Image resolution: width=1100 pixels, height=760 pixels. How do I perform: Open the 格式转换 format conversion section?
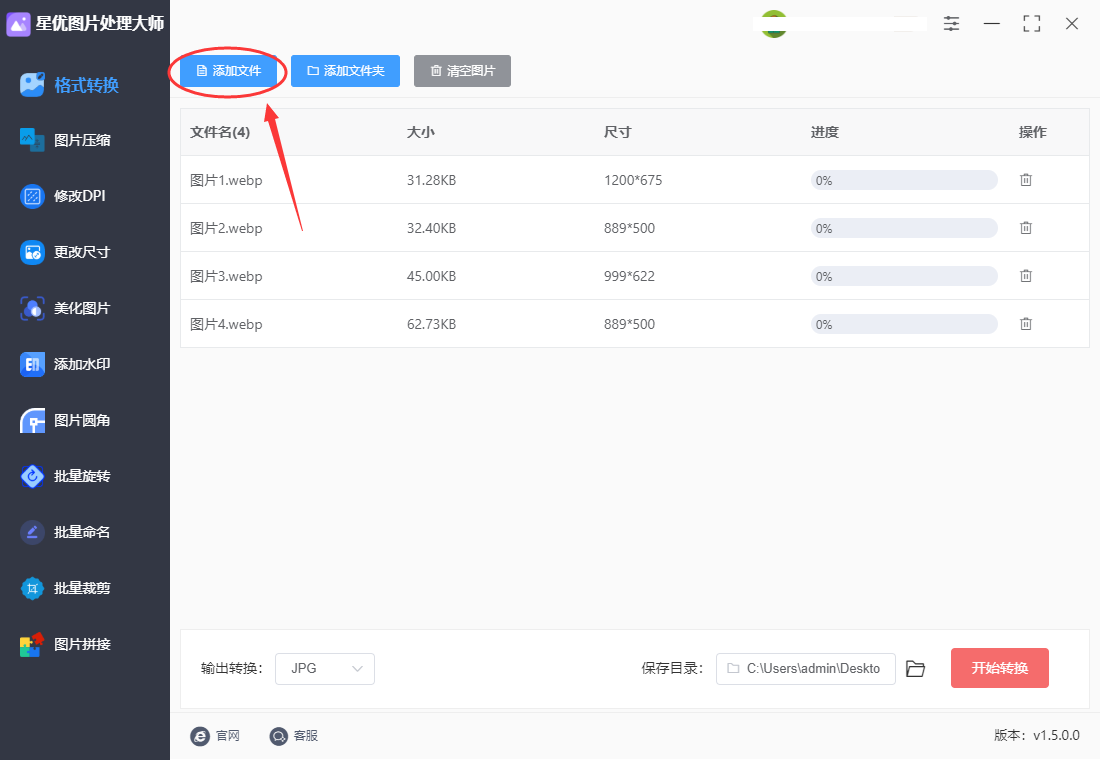70,85
